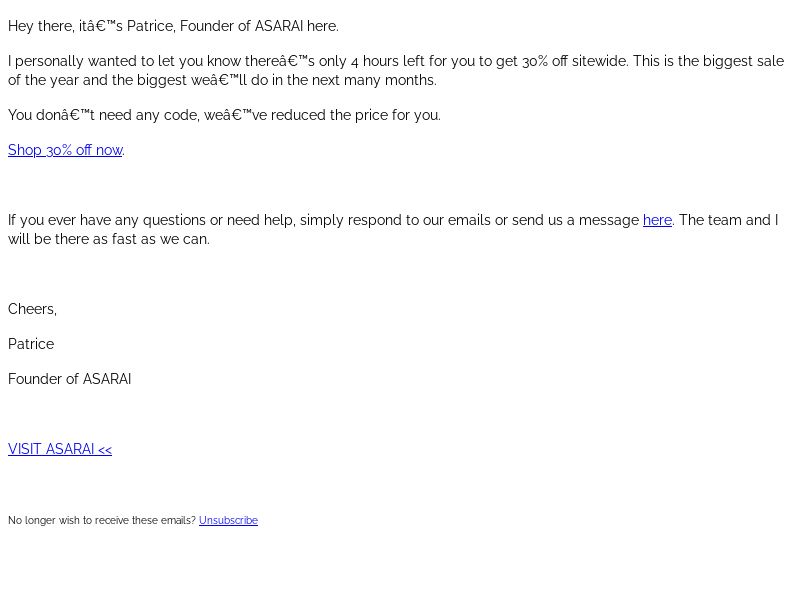Follow the VISIT ASARAI << link

(x=60, y=449)
